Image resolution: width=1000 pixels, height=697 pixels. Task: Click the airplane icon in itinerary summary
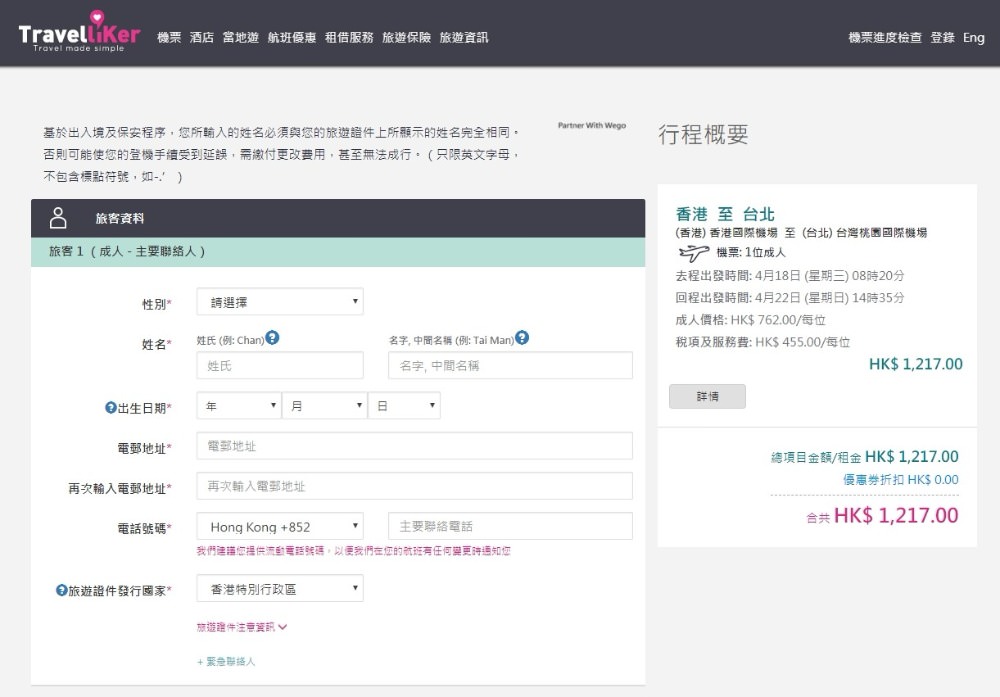coord(693,252)
